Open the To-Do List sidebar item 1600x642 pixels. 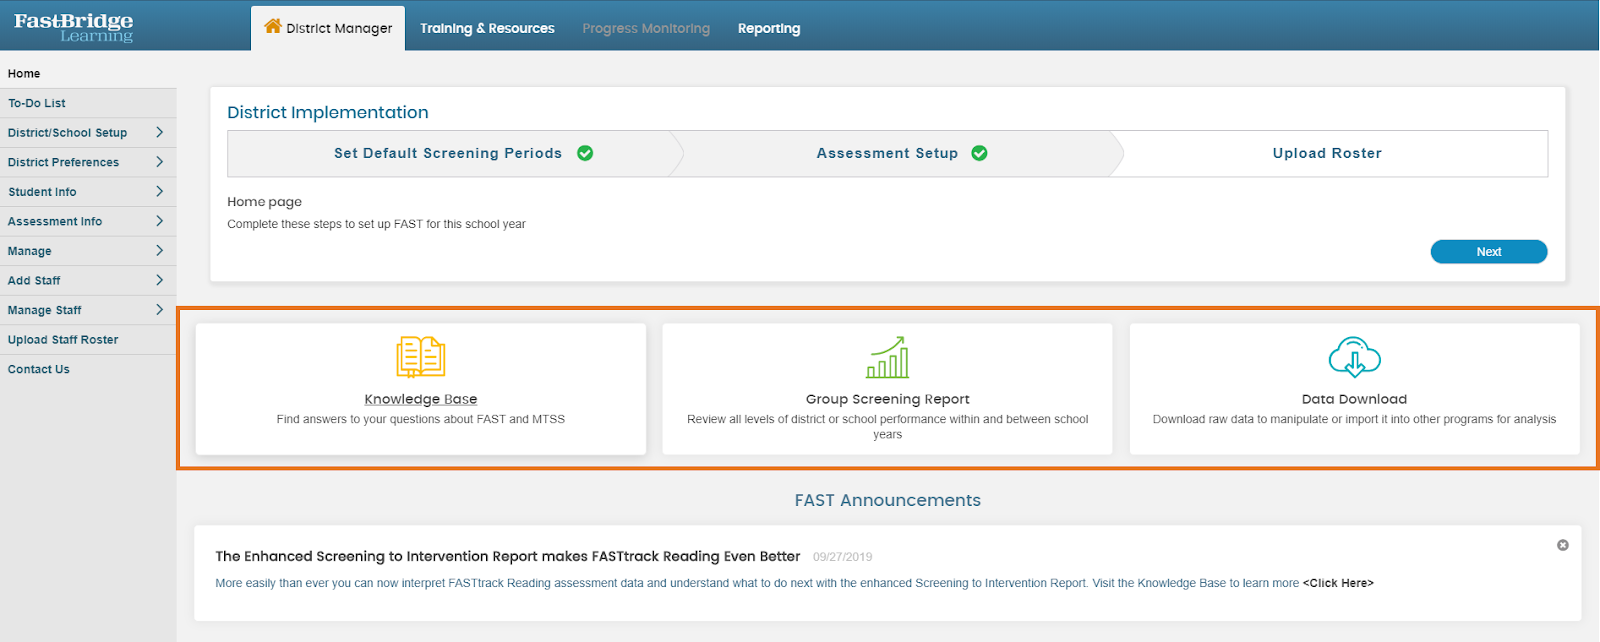click(x=88, y=103)
